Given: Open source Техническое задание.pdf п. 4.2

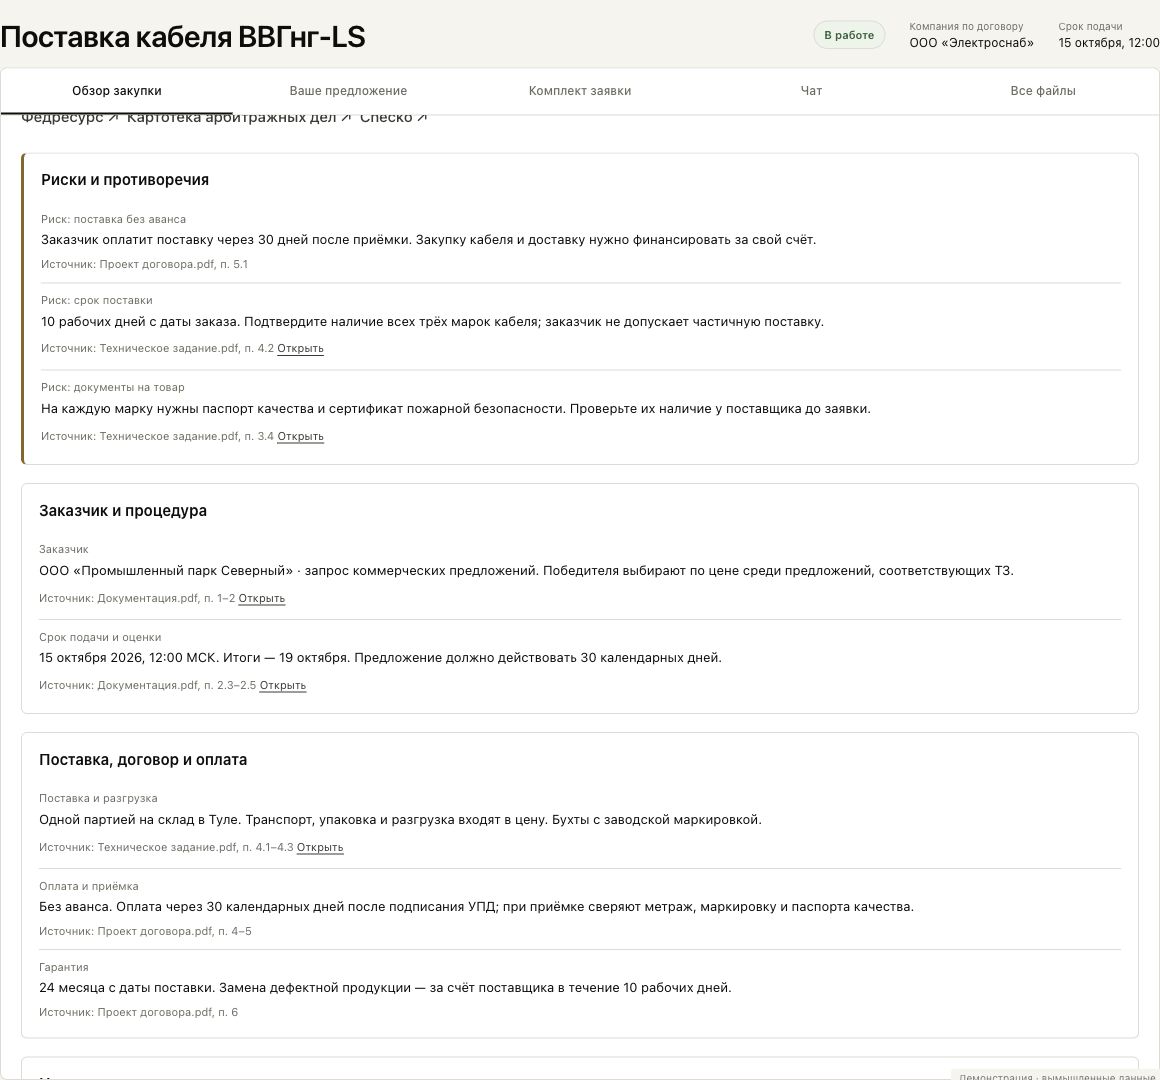Looking at the screenshot, I should [300, 348].
